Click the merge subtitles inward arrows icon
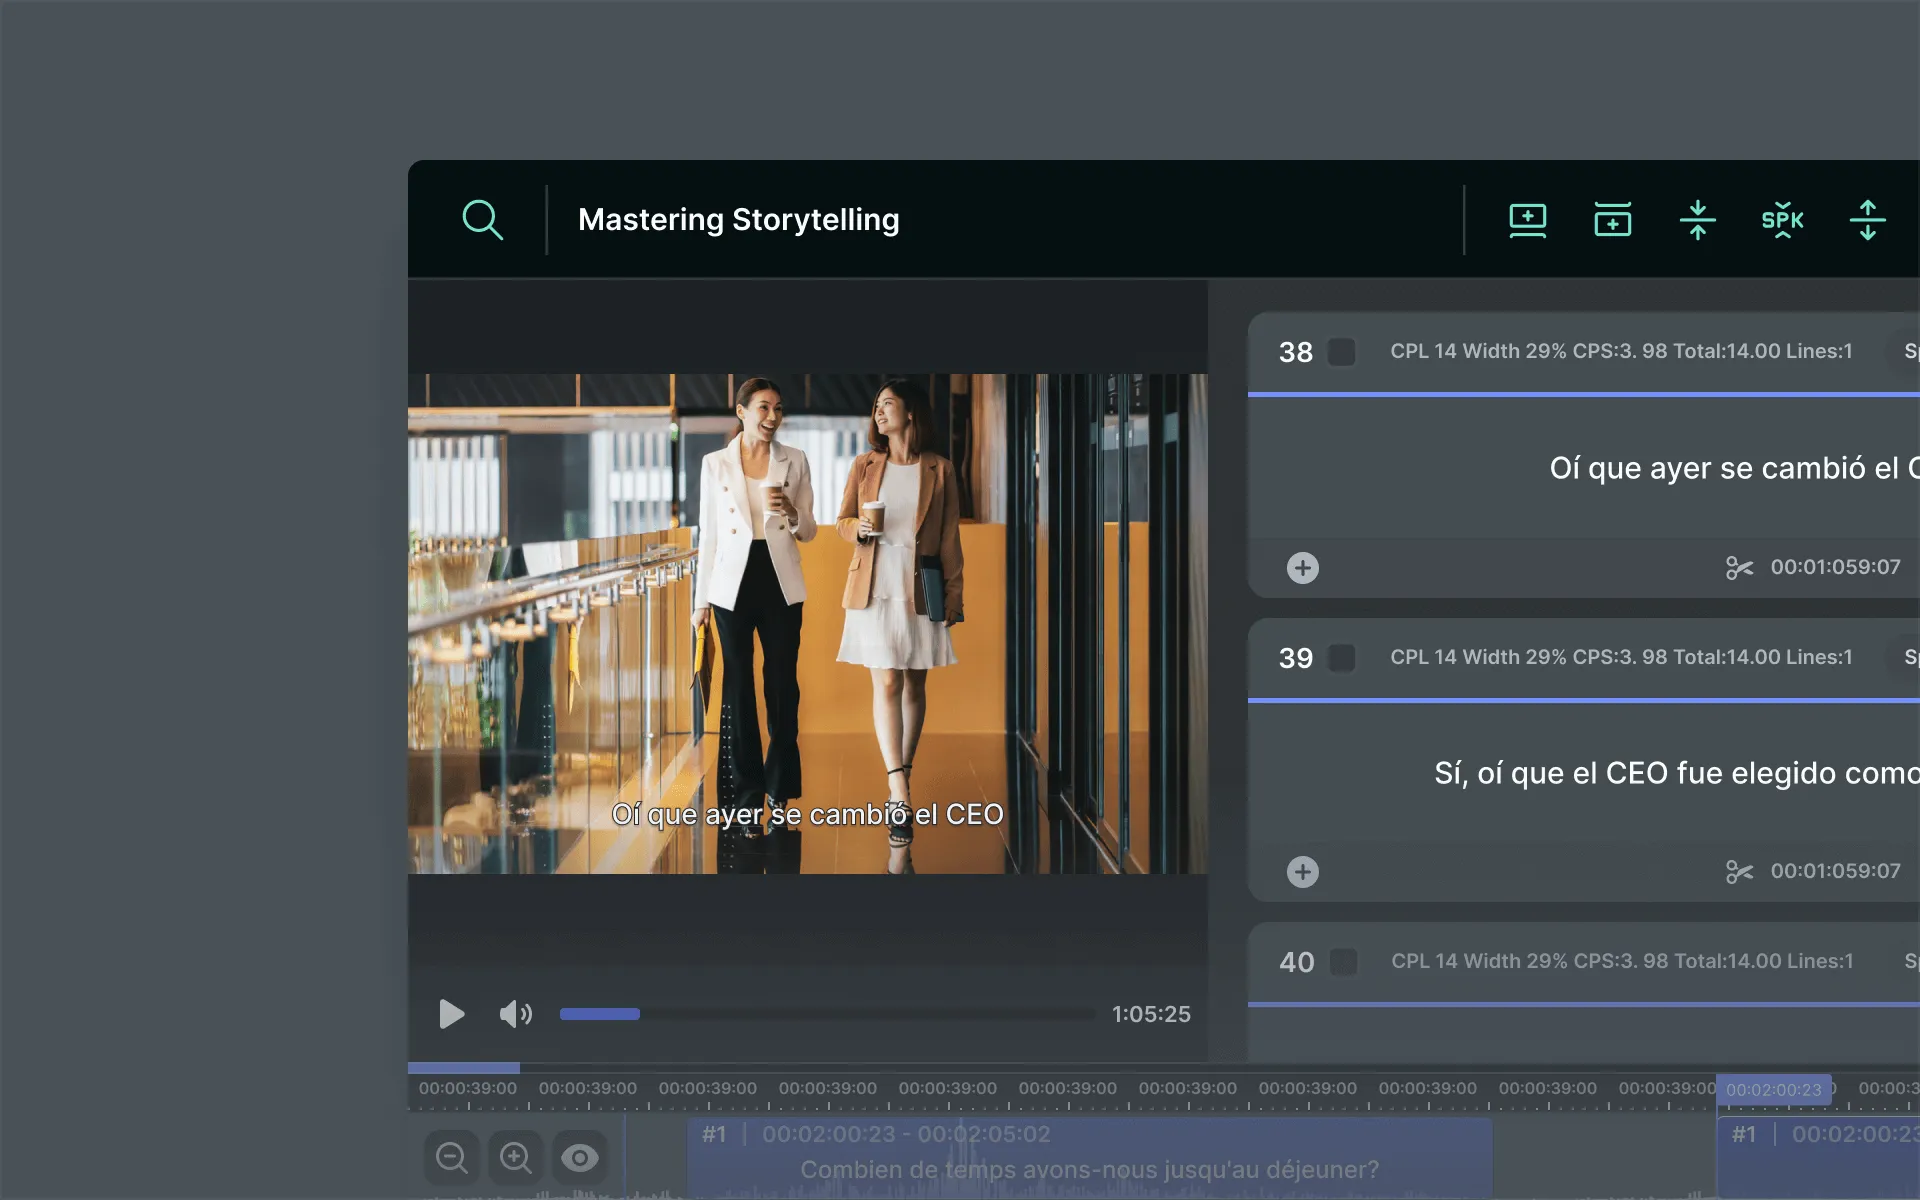 click(1697, 219)
